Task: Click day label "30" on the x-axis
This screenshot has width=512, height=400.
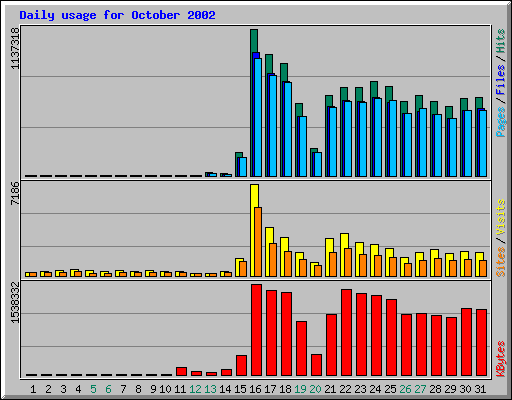Action: 465,389
